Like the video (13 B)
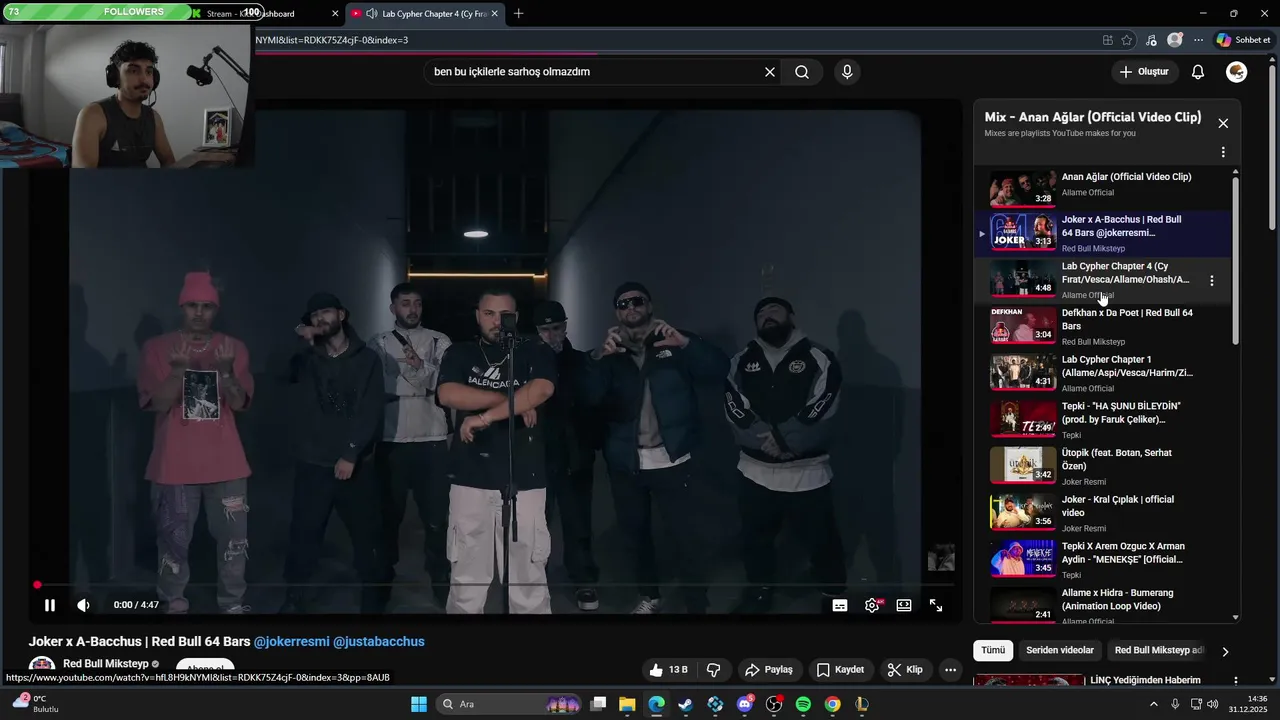This screenshot has width=1280, height=720. 668,670
